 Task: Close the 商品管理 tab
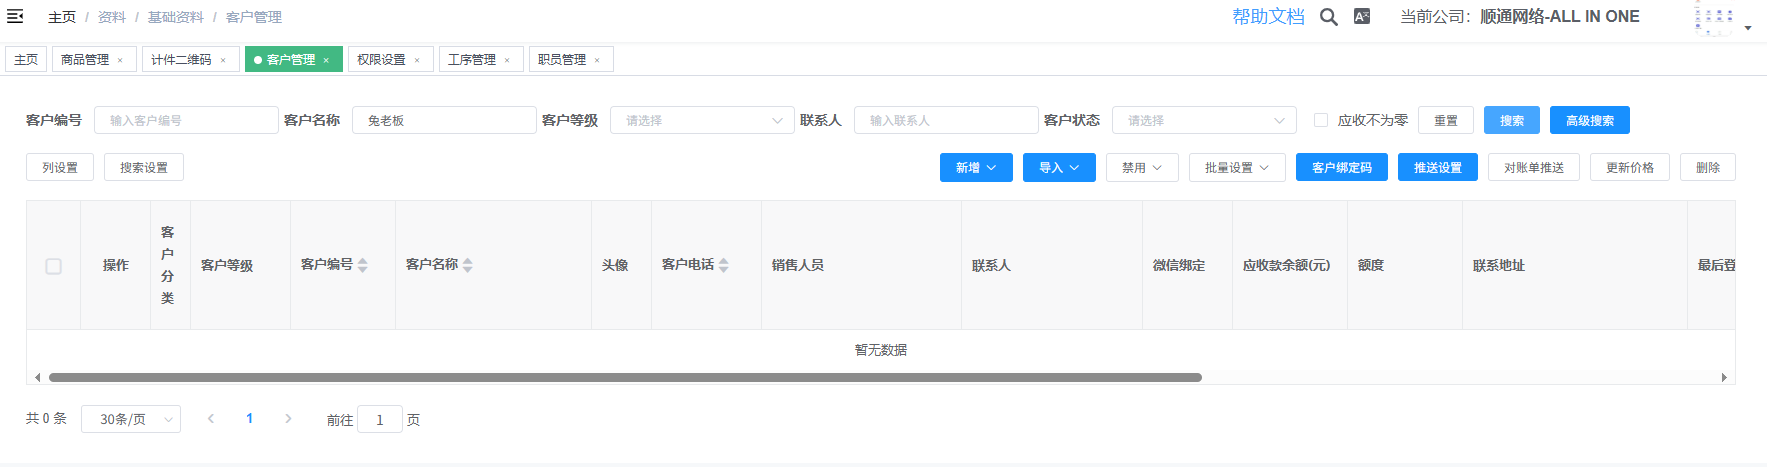pos(120,60)
